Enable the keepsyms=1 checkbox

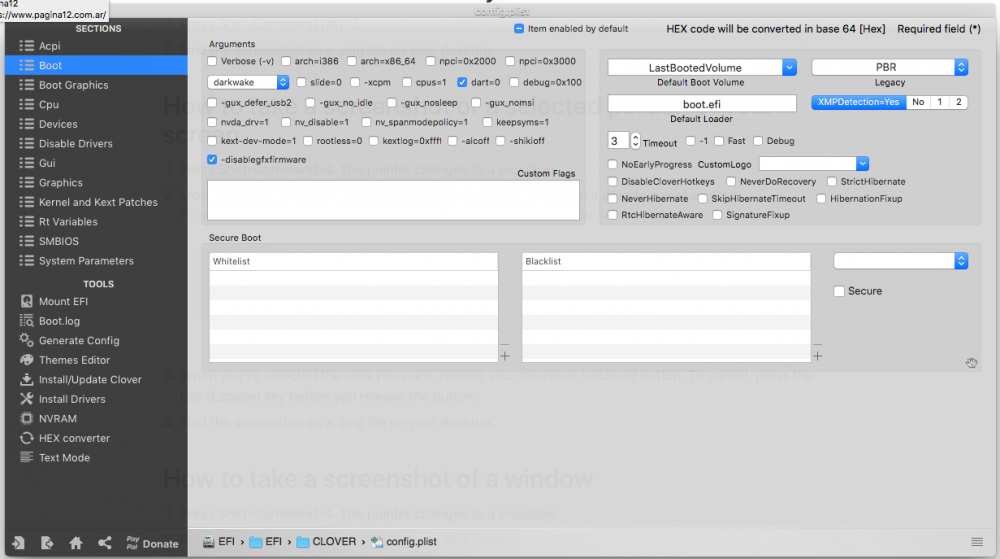click(488, 122)
